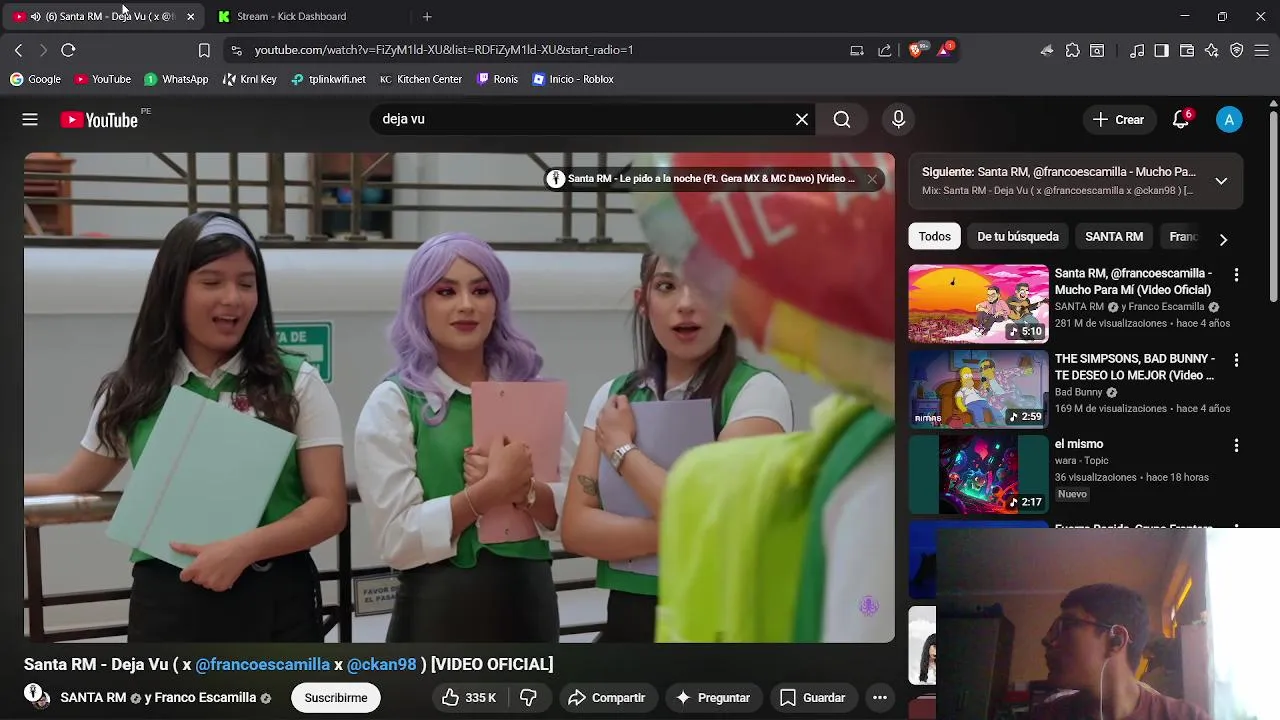The height and width of the screenshot is (720, 1280).
Task: Go back in browser history
Action: point(18,50)
